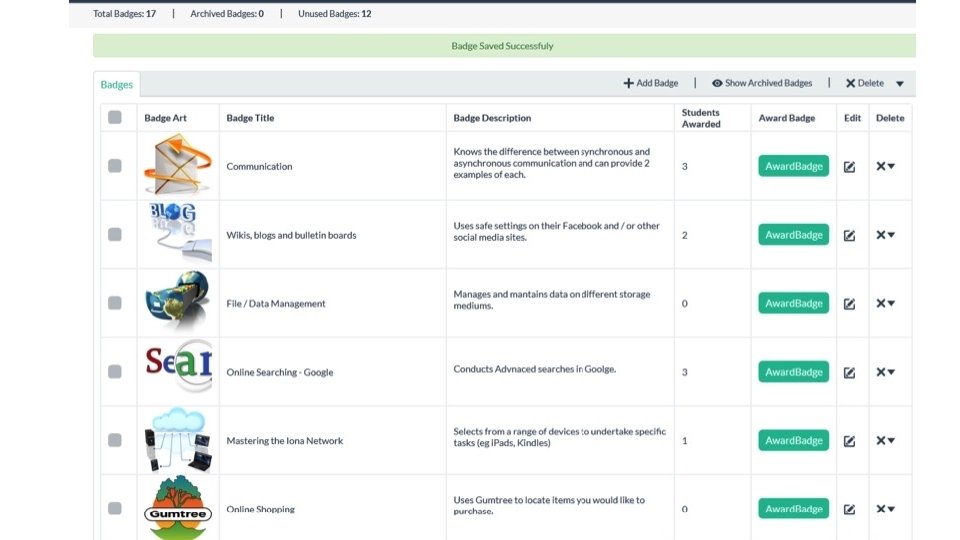Switch to the Badges tab
The height and width of the screenshot is (540, 960).
point(116,85)
